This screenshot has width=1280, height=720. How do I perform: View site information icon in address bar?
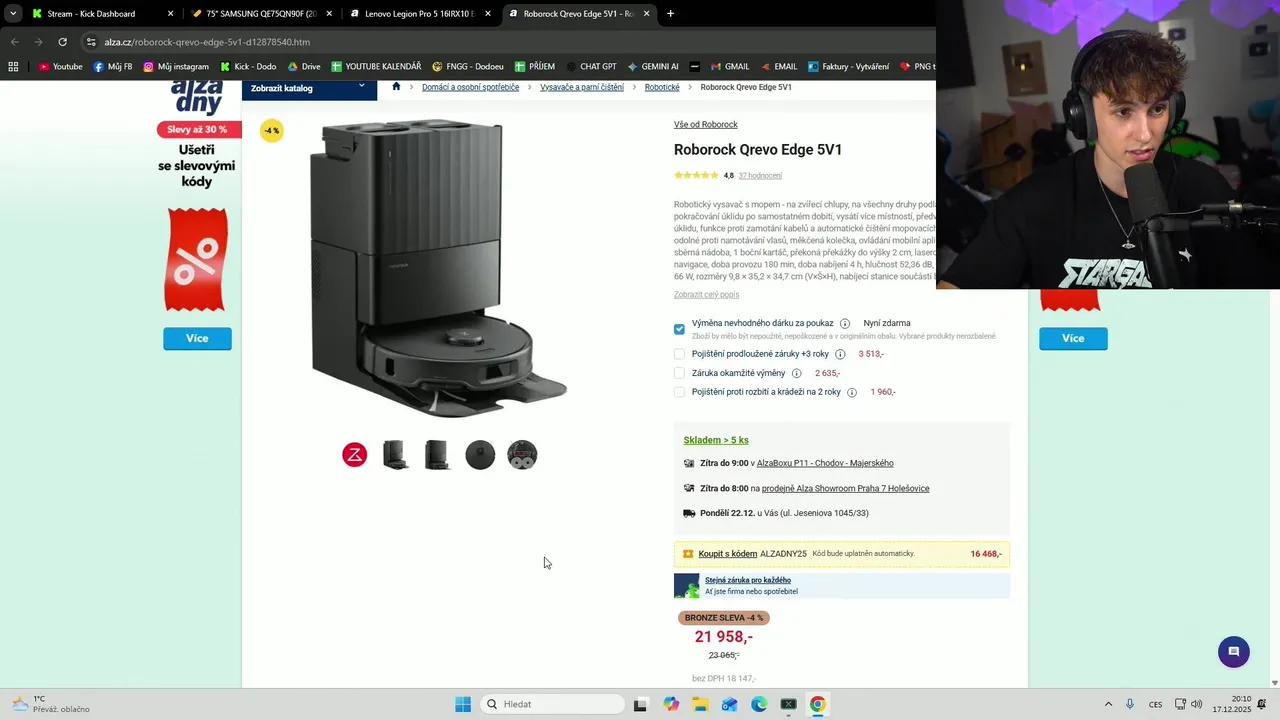pyautogui.click(x=91, y=42)
